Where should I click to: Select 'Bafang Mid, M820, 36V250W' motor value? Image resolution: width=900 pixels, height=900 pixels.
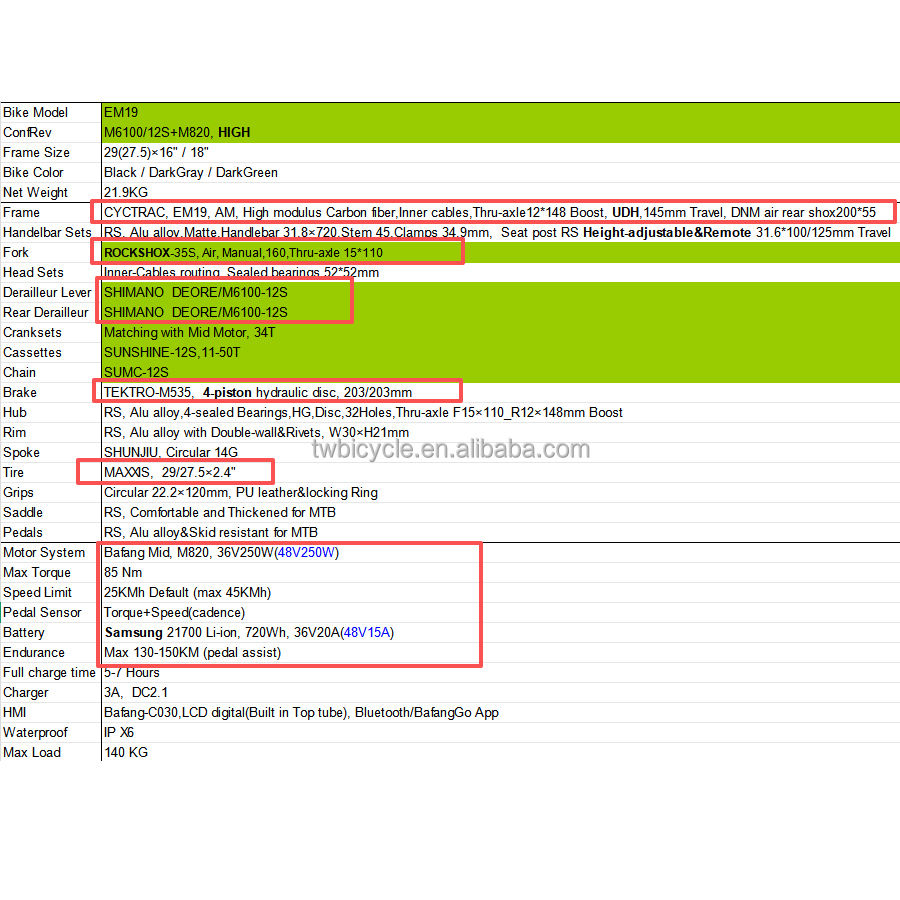pos(222,553)
